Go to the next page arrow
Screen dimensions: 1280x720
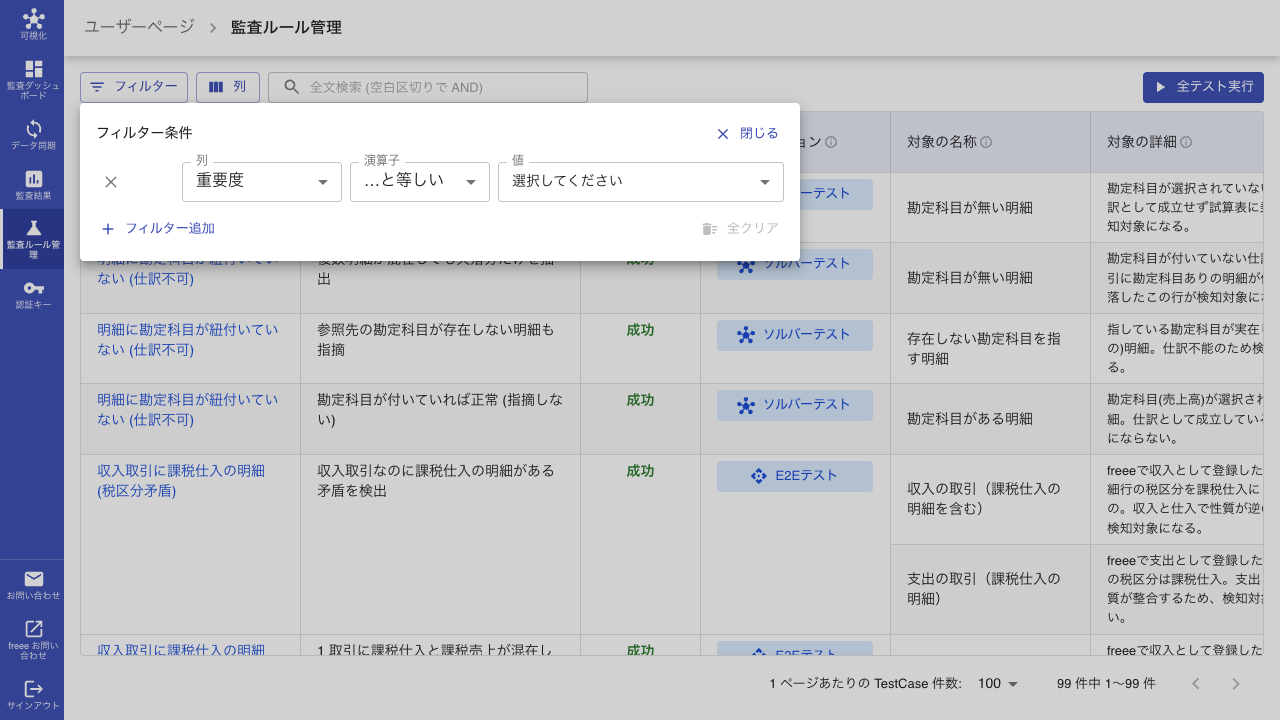point(1235,684)
